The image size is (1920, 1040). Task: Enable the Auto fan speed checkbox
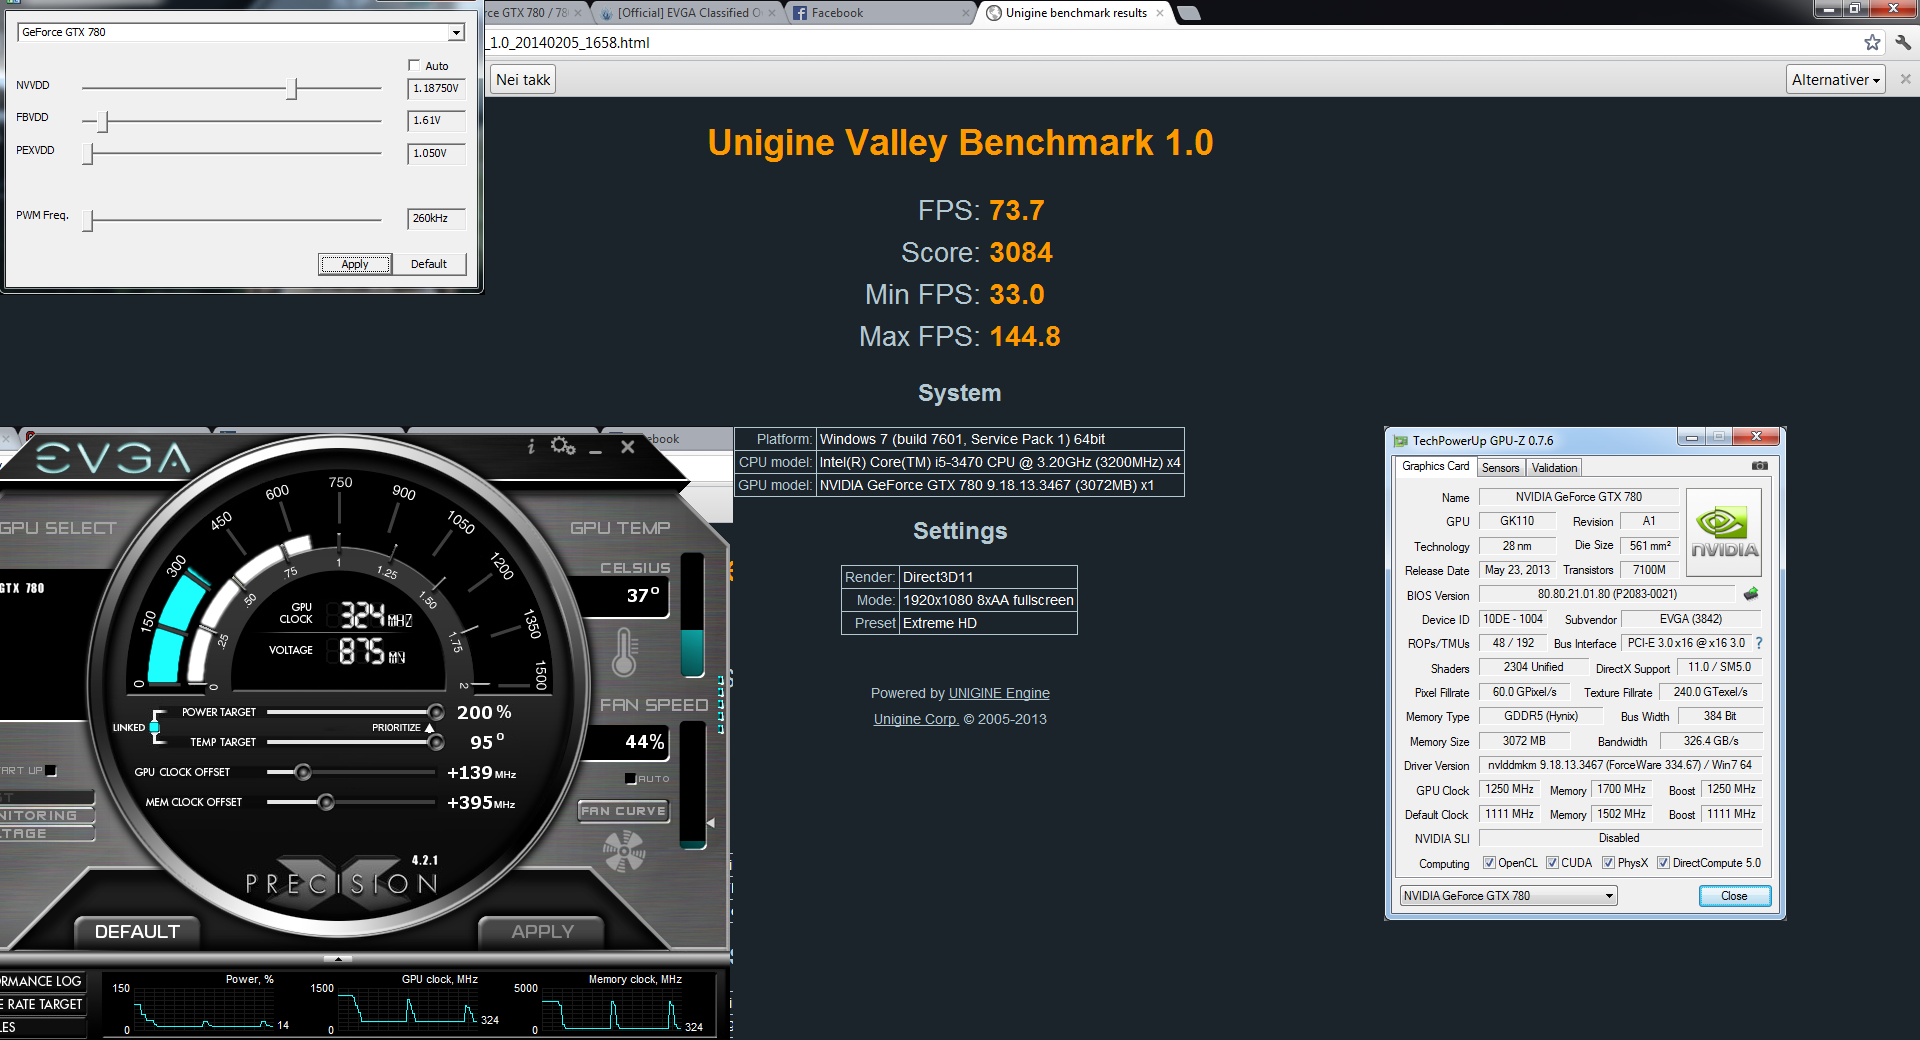[x=630, y=778]
